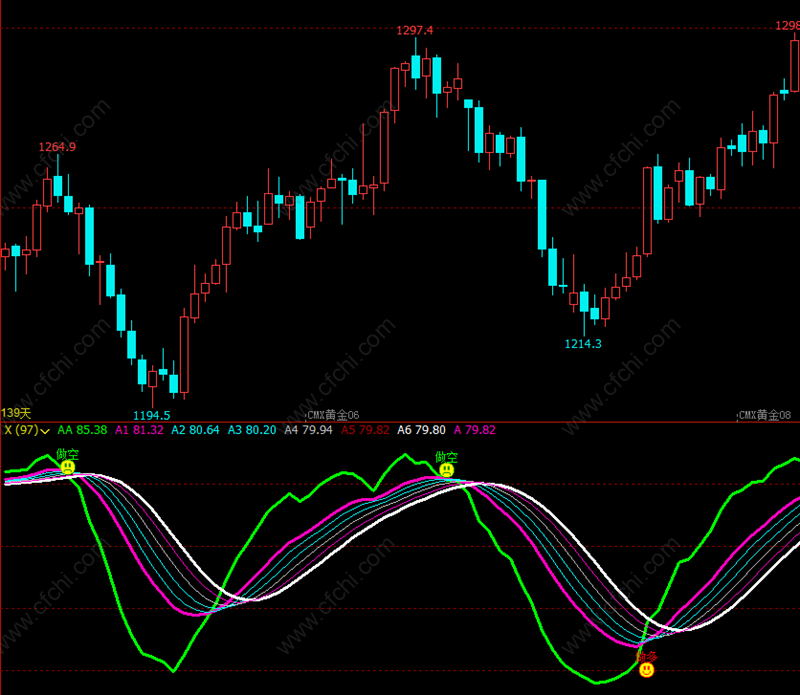Select the A5 79.82 indicator value
Viewport: 800px width, 695px height.
pyautogui.click(x=365, y=430)
